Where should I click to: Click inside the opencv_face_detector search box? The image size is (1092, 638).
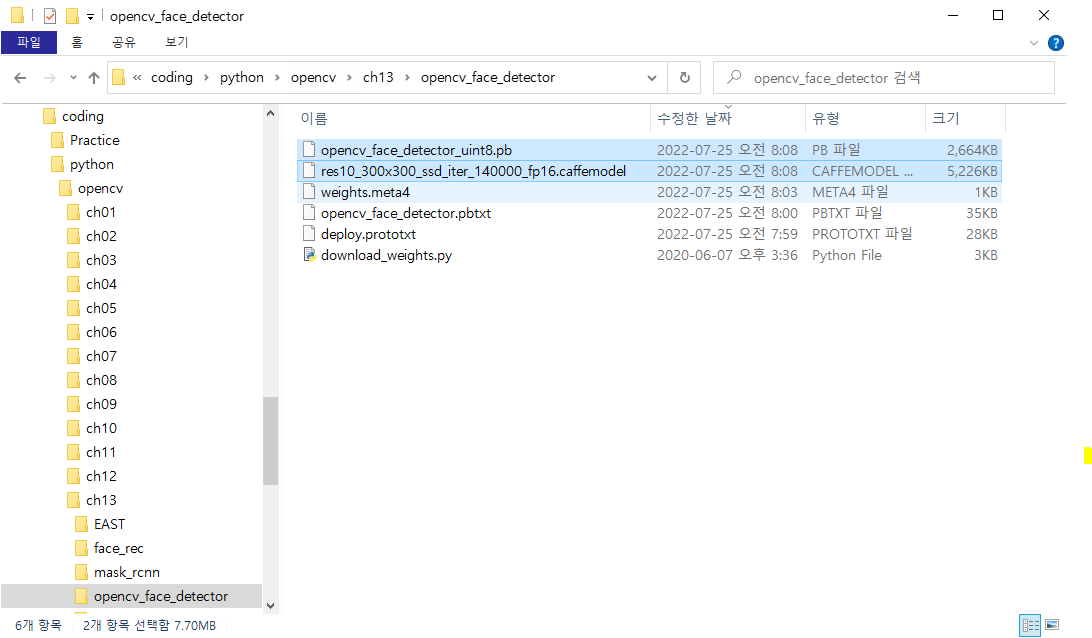pyautogui.click(x=880, y=77)
